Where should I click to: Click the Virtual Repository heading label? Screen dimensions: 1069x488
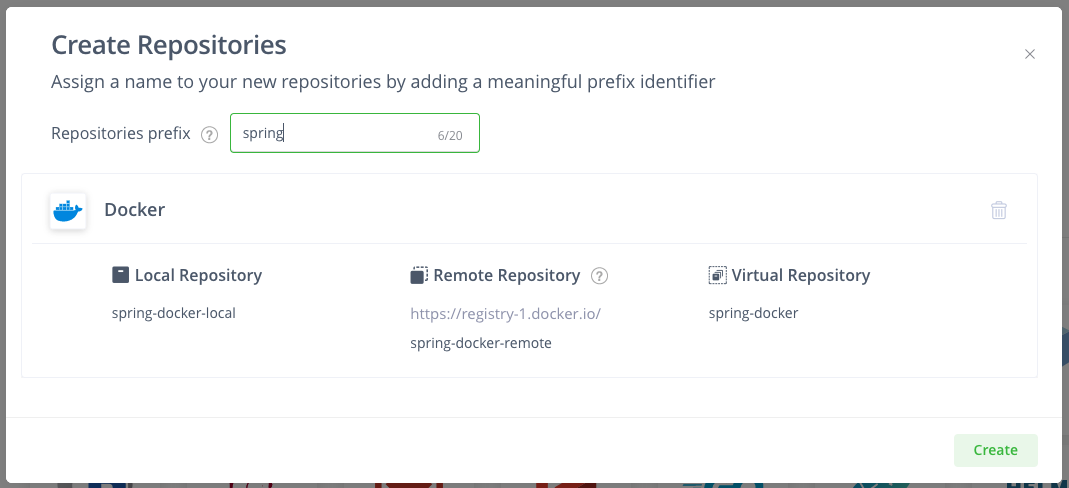800,275
